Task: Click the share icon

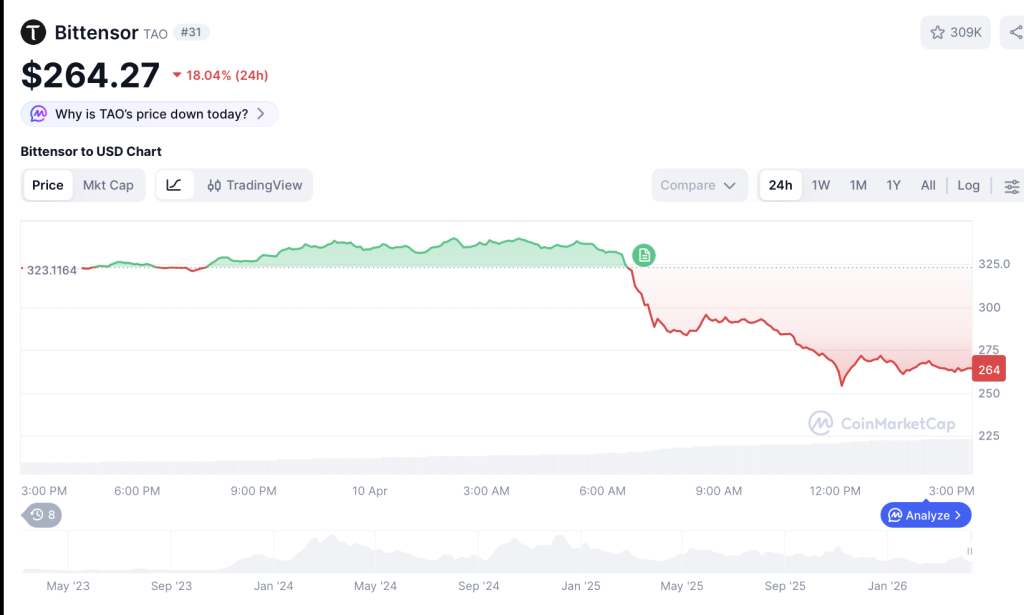Action: click(x=1015, y=33)
